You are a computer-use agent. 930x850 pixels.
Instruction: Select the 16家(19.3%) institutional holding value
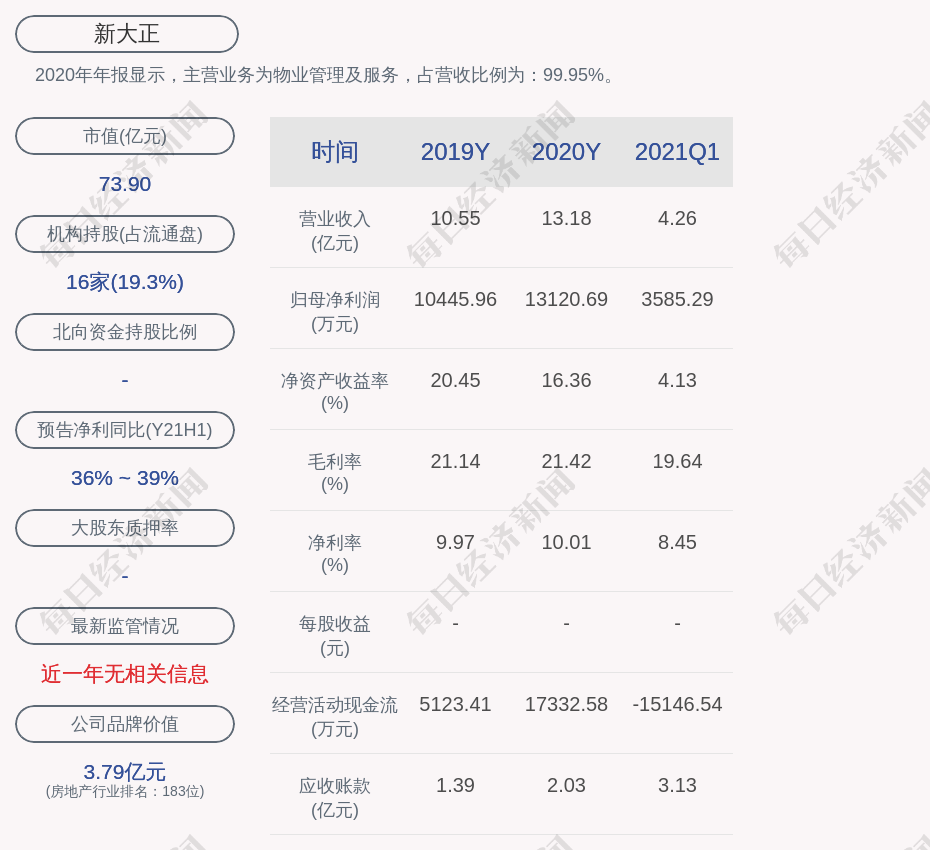(x=125, y=282)
